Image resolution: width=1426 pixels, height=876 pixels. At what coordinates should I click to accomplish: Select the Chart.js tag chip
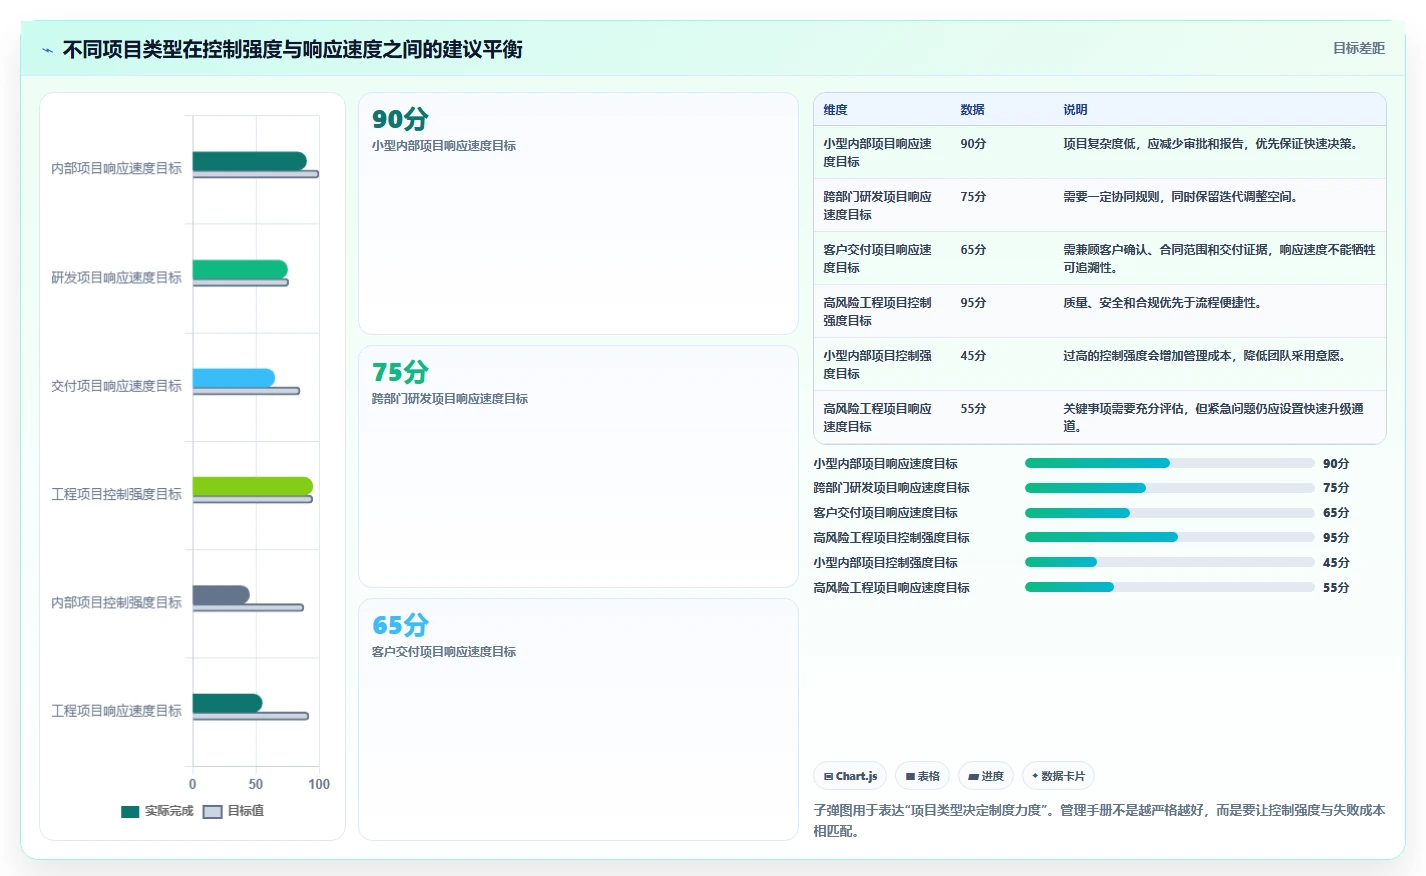click(850, 776)
